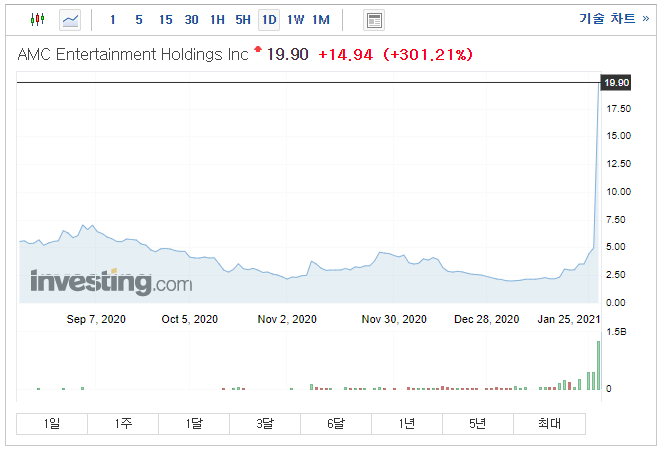Open the chart table view icon
The width and height of the screenshot is (663, 450).
374,20
